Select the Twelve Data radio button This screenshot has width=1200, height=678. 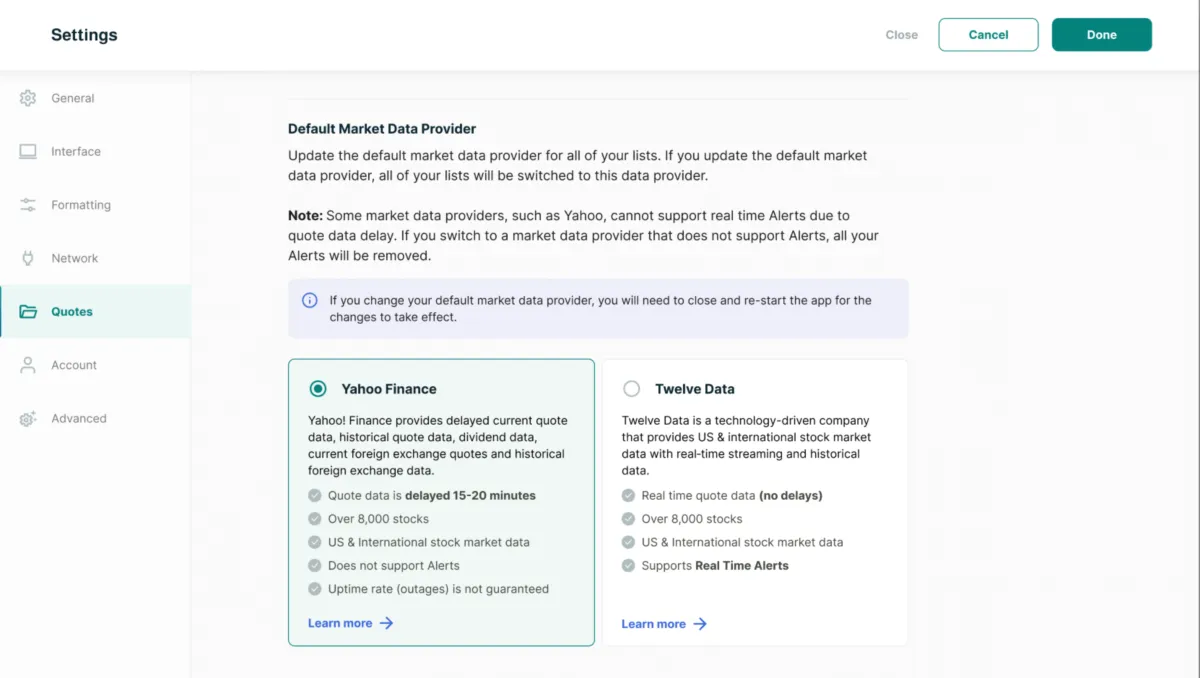coord(632,389)
